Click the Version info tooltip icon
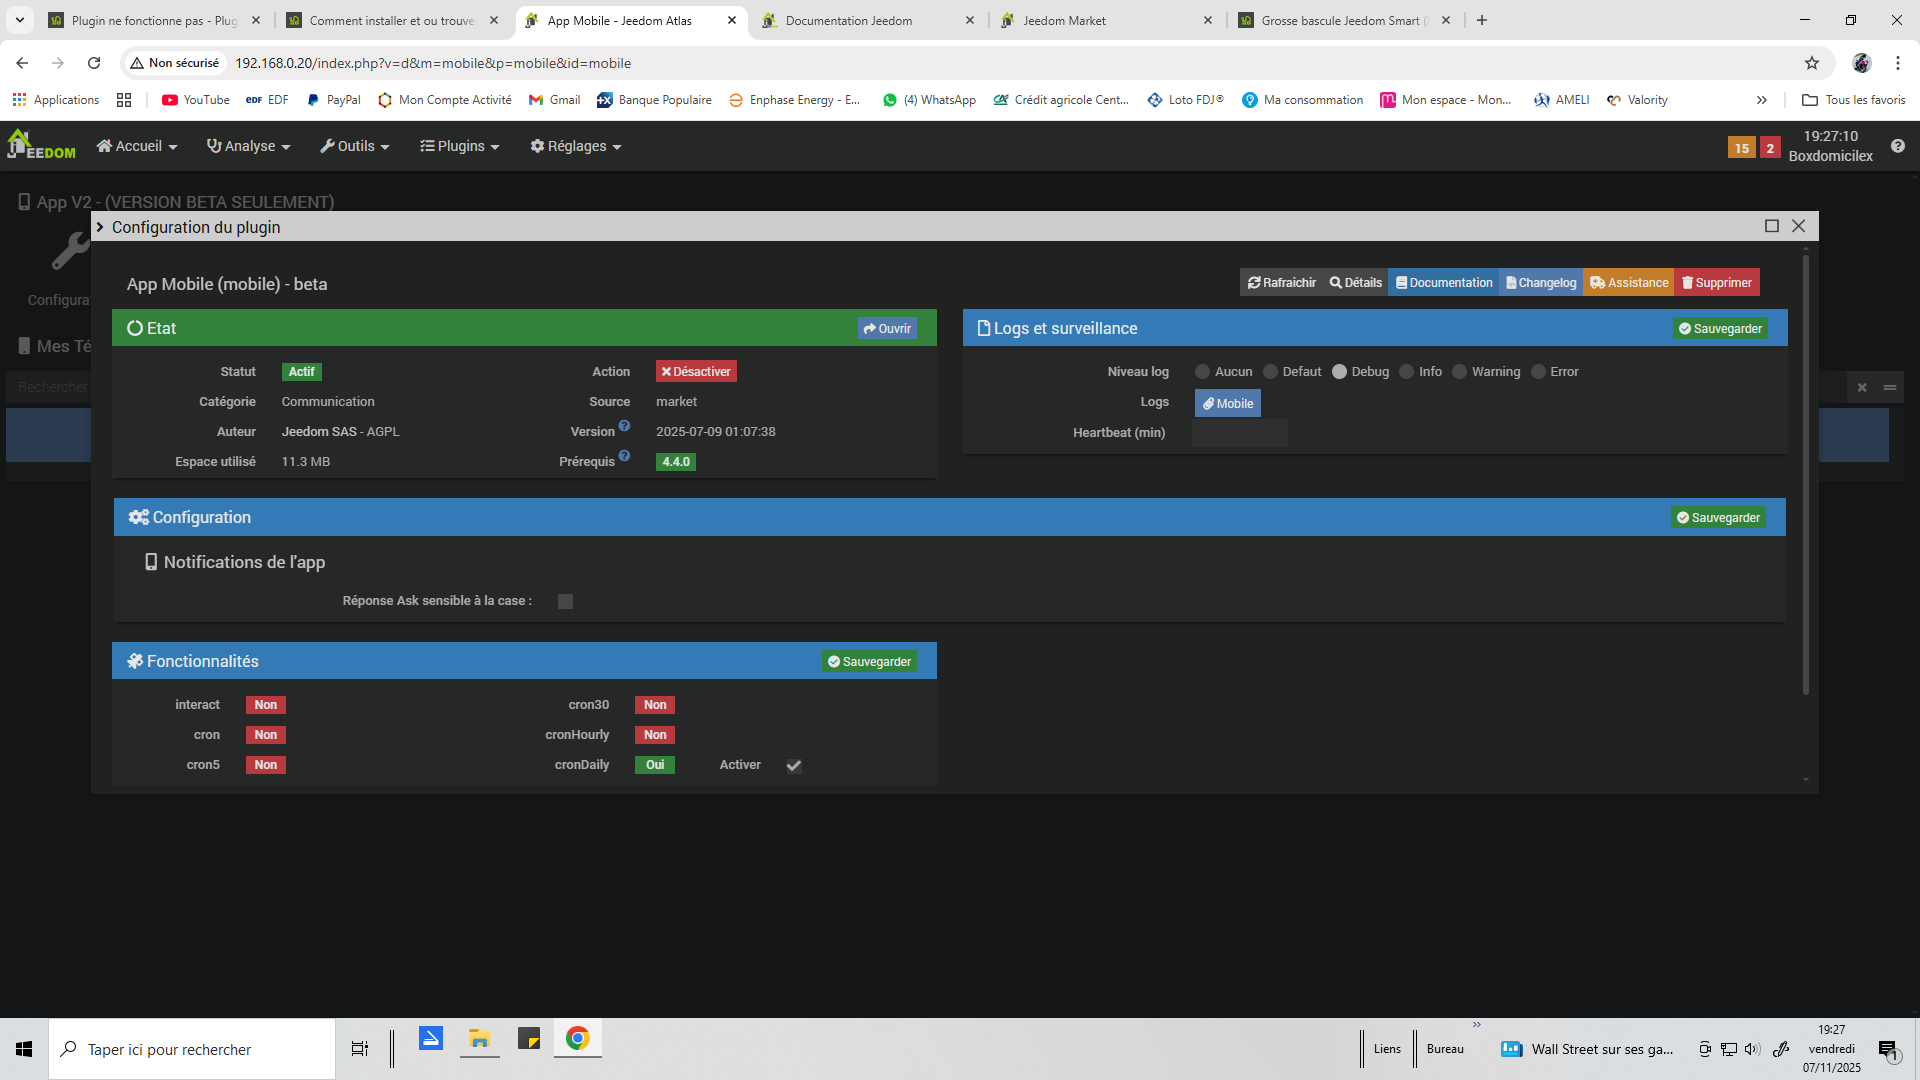This screenshot has height=1080, width=1920. pos(624,426)
